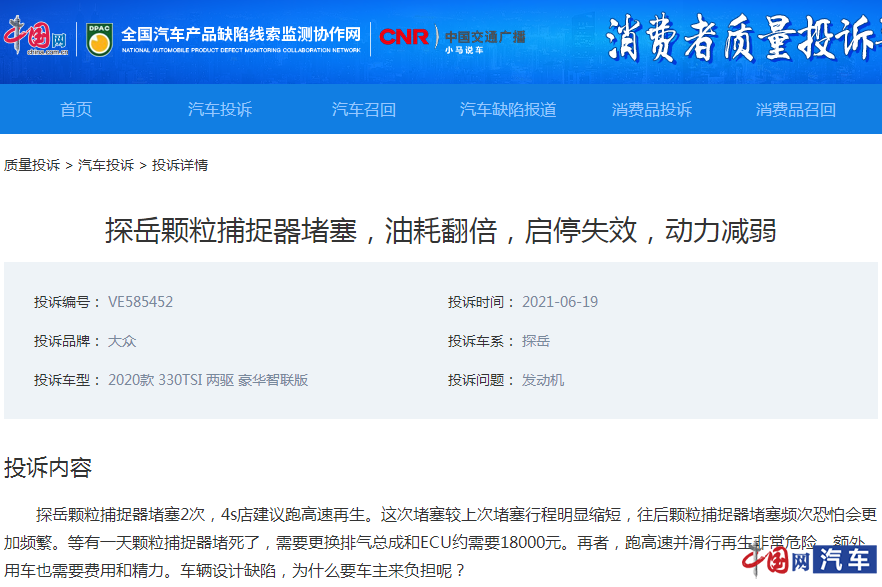882x587 pixels.
Task: Select 汽车召回 navigation item
Action: point(364,109)
